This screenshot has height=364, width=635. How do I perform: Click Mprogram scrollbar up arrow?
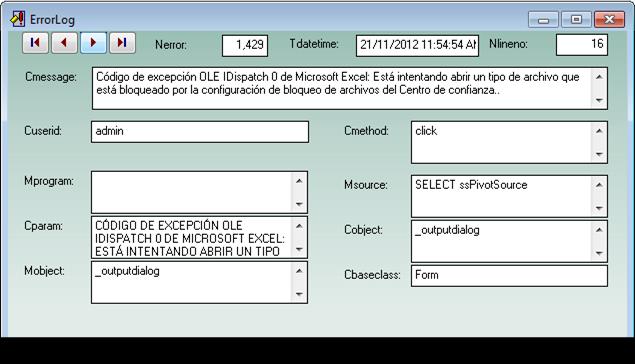click(x=299, y=181)
